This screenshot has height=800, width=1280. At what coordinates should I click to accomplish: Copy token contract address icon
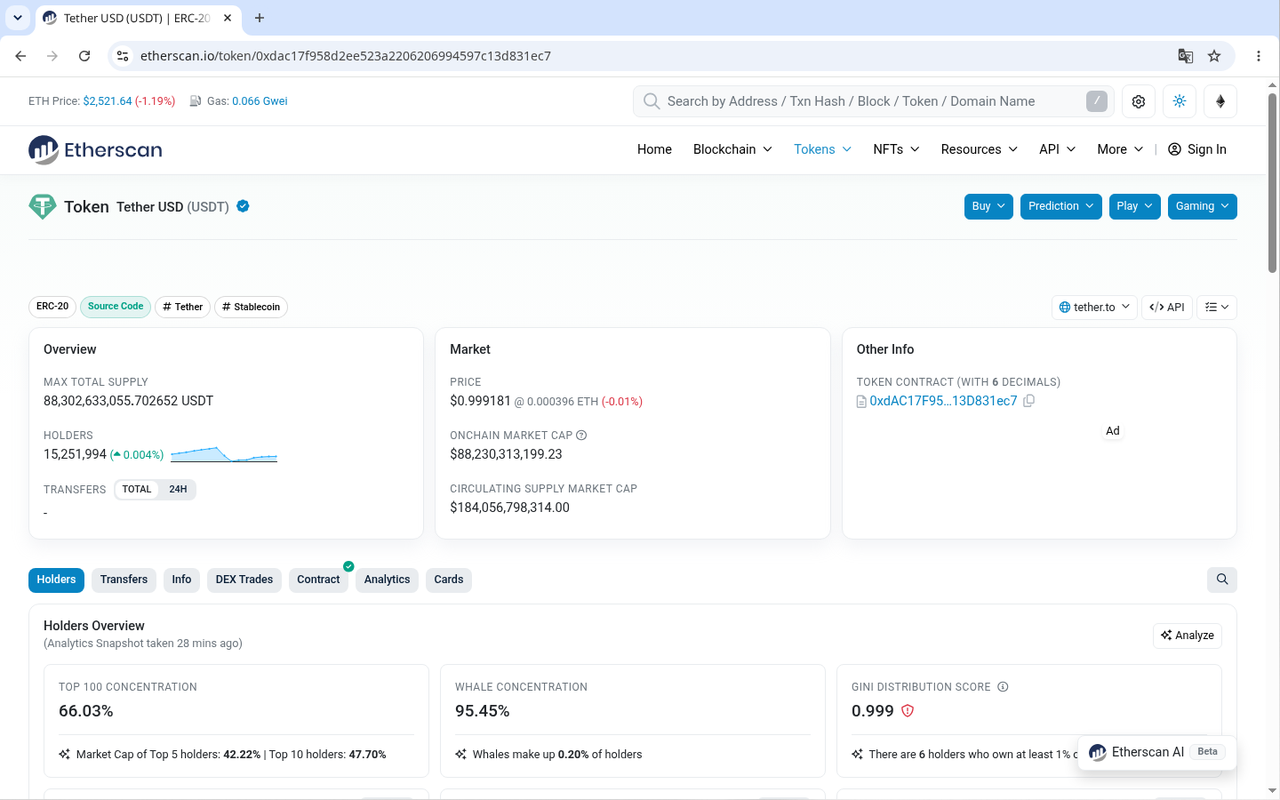(x=1029, y=401)
